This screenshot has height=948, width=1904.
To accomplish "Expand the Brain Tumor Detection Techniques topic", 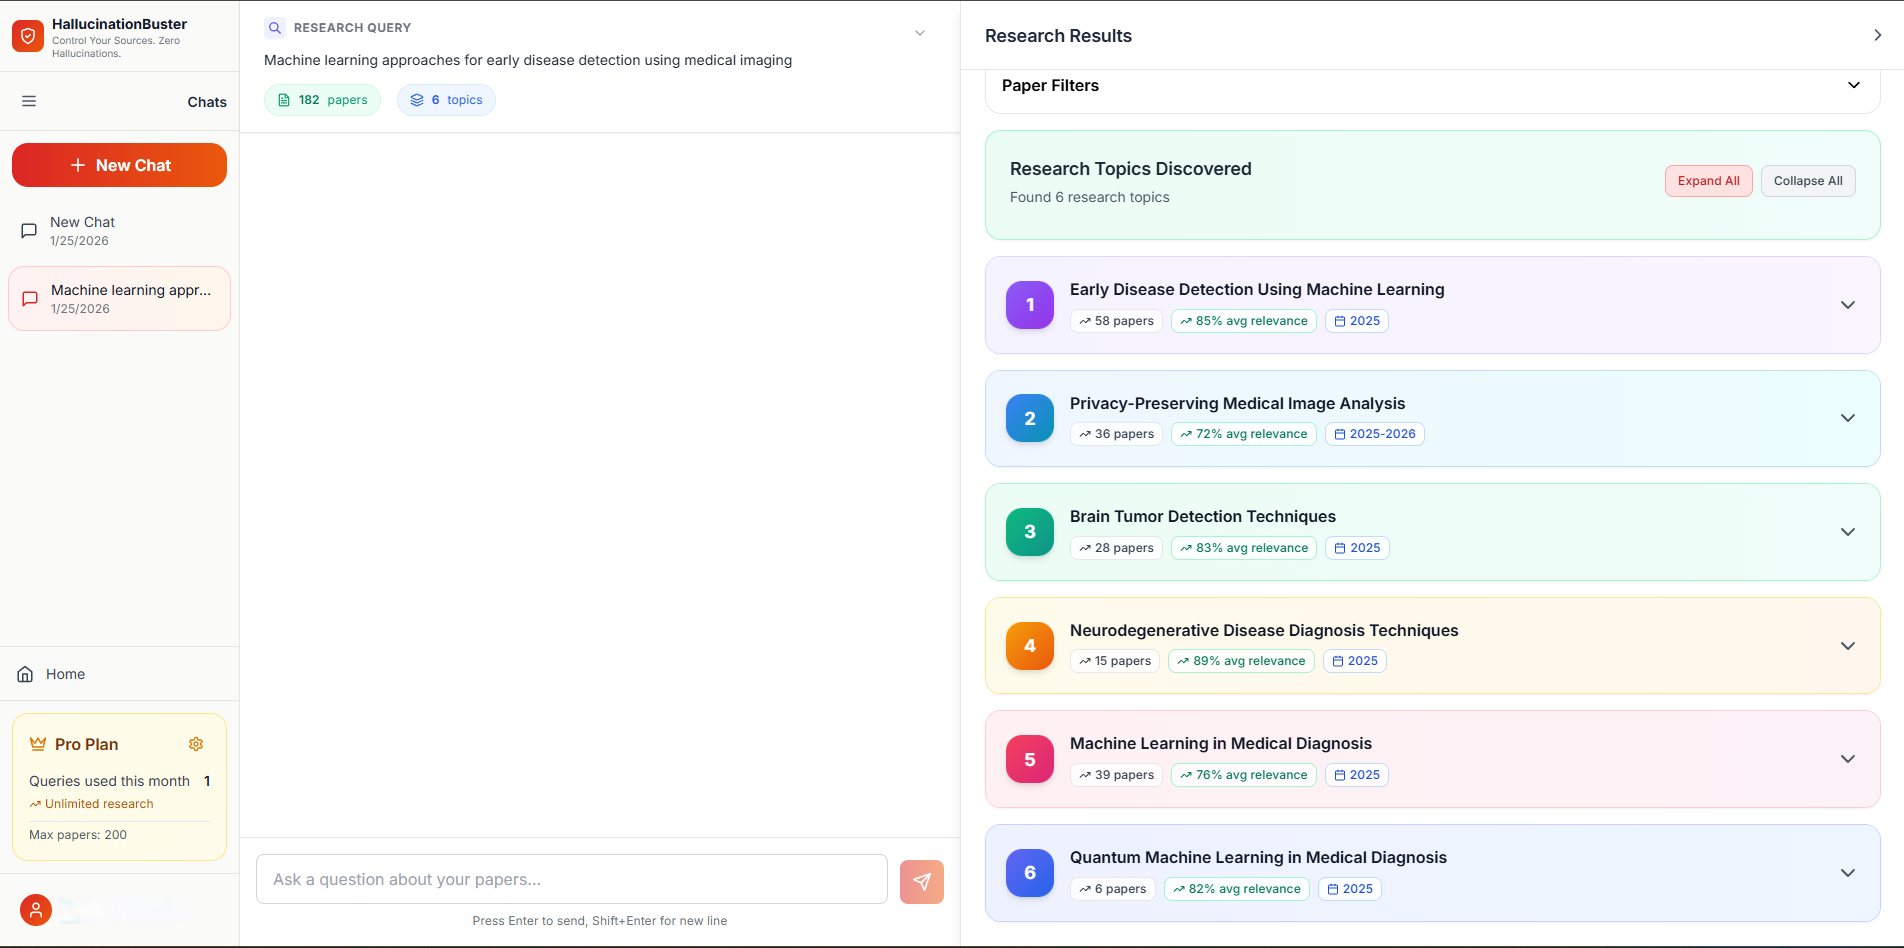I will click(1847, 532).
